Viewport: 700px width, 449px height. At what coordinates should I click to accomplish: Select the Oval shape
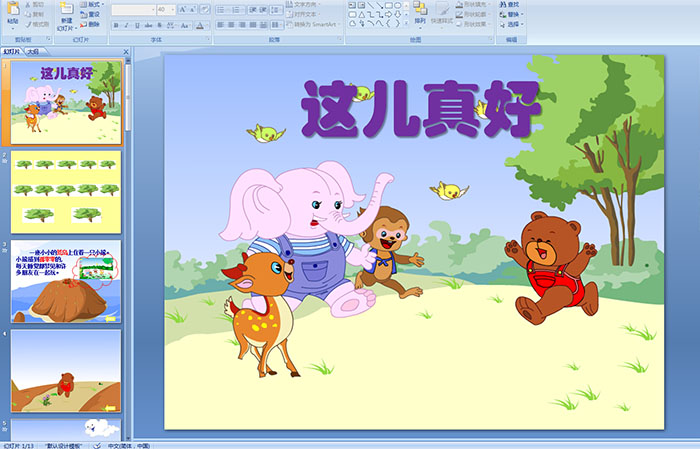click(x=397, y=5)
